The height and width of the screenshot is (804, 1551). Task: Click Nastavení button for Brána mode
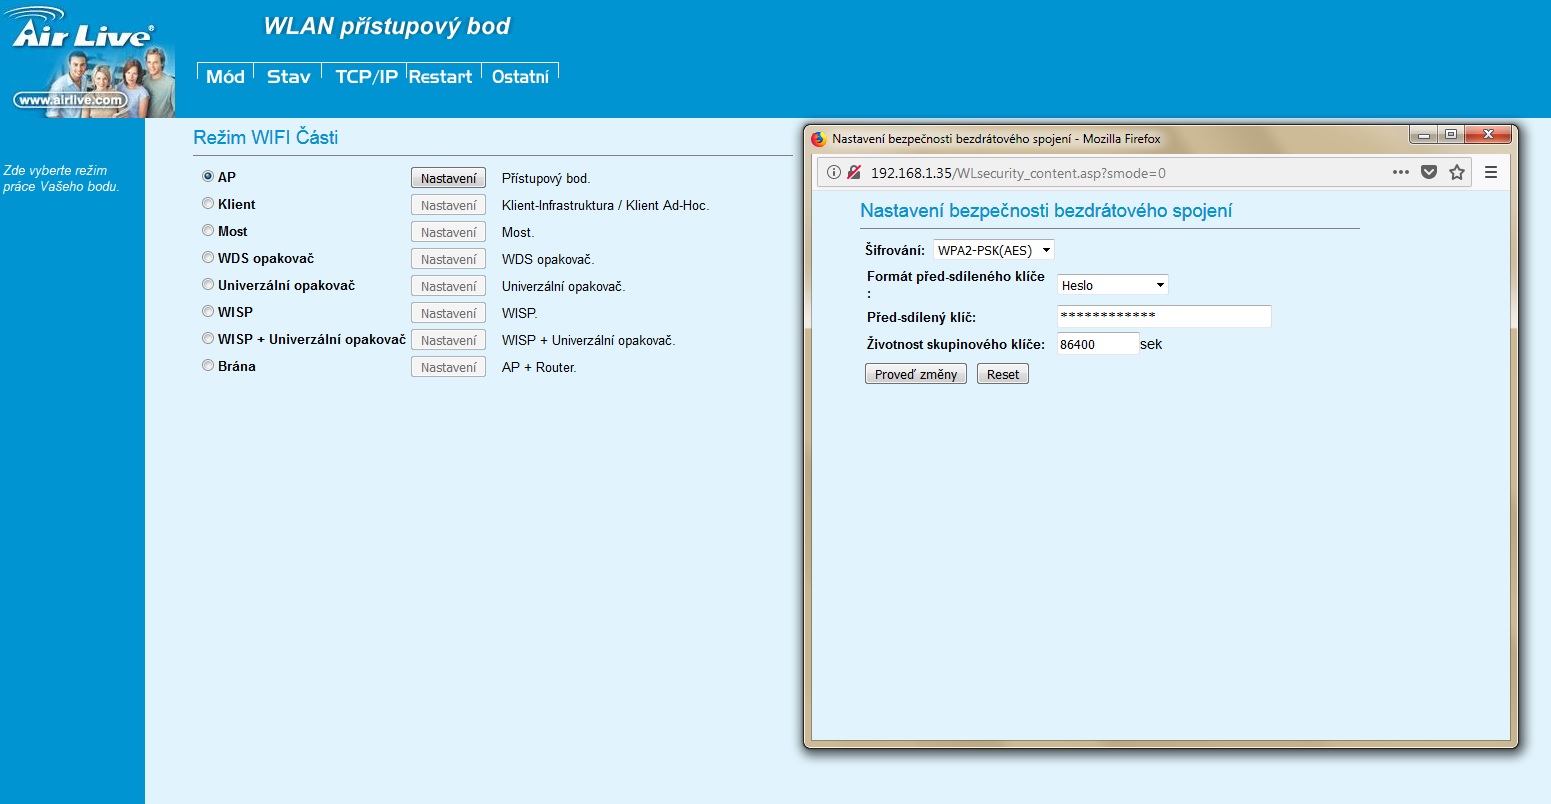(448, 367)
